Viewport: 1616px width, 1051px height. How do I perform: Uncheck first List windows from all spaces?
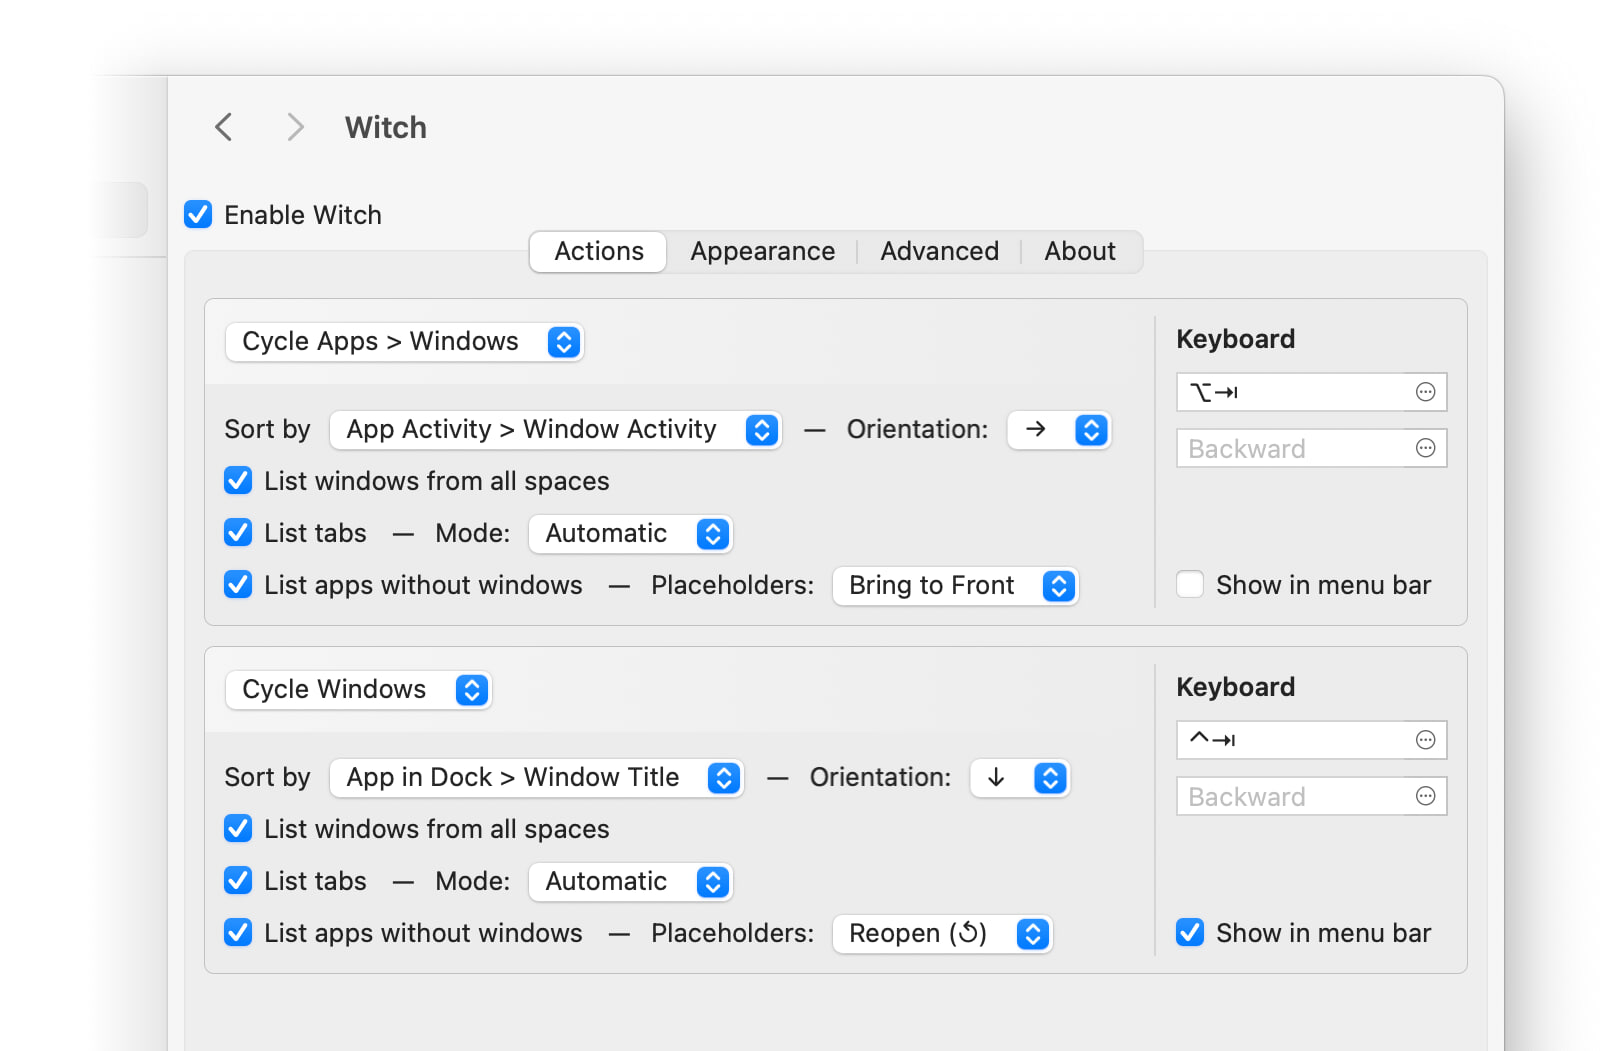click(x=238, y=480)
